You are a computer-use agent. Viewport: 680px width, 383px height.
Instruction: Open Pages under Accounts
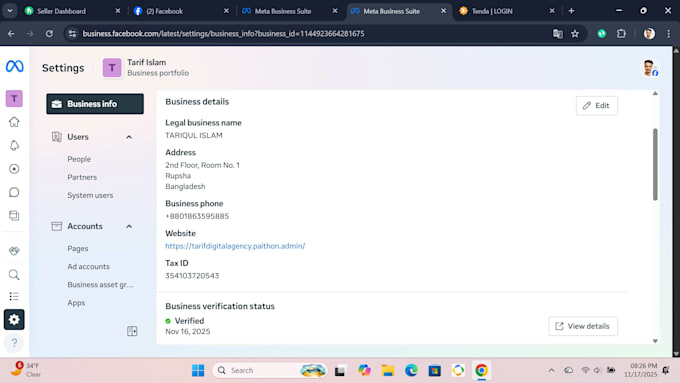click(x=78, y=249)
